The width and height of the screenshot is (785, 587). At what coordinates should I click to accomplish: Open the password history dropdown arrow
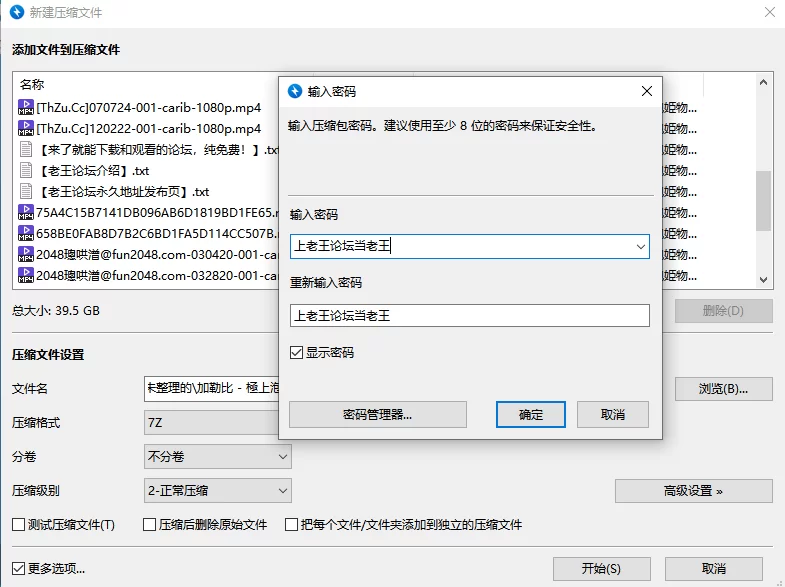[640, 247]
